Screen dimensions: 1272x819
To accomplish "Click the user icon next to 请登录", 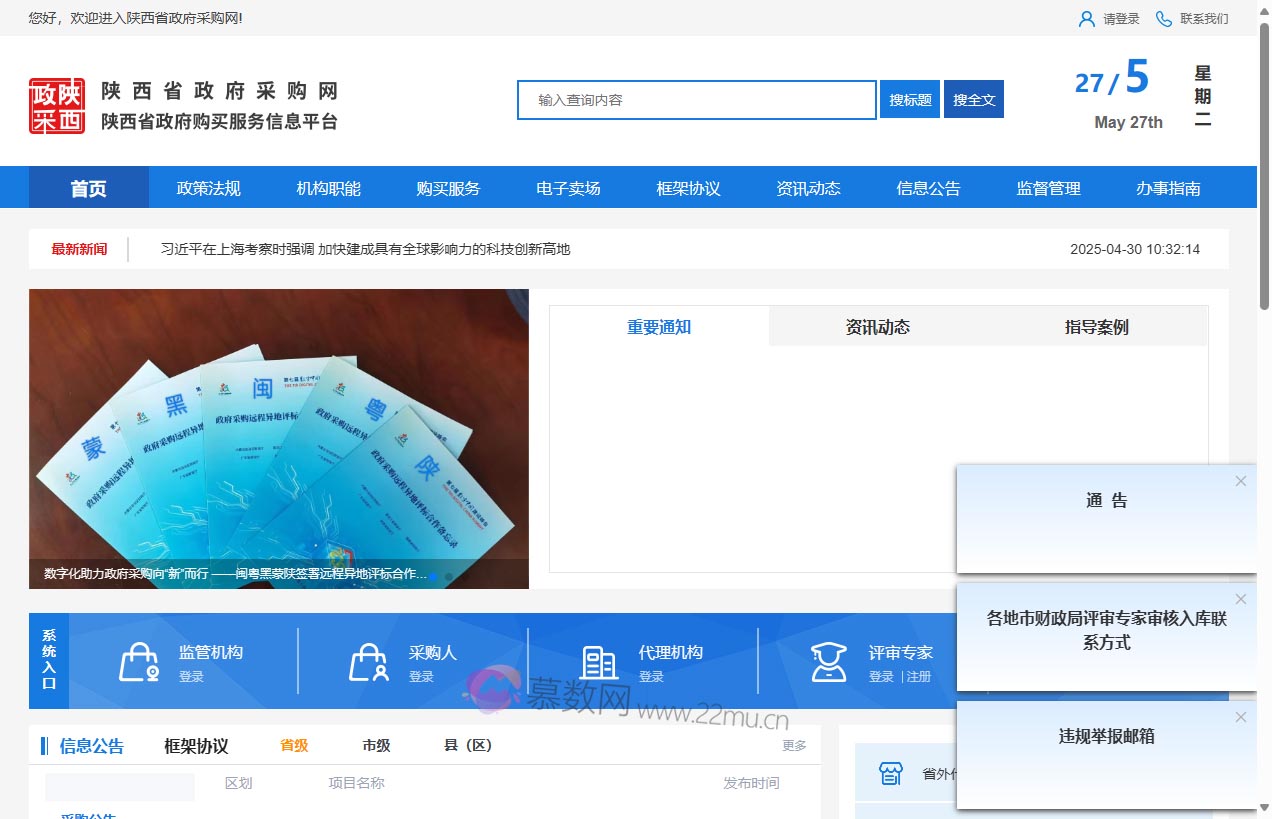I will 1087,18.
